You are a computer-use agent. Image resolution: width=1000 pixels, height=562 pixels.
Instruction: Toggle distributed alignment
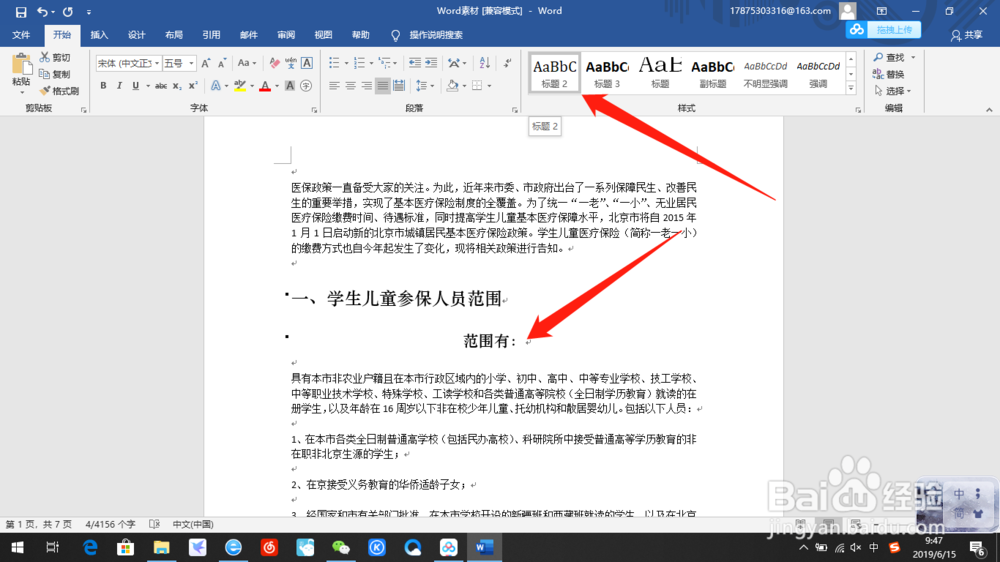click(399, 85)
